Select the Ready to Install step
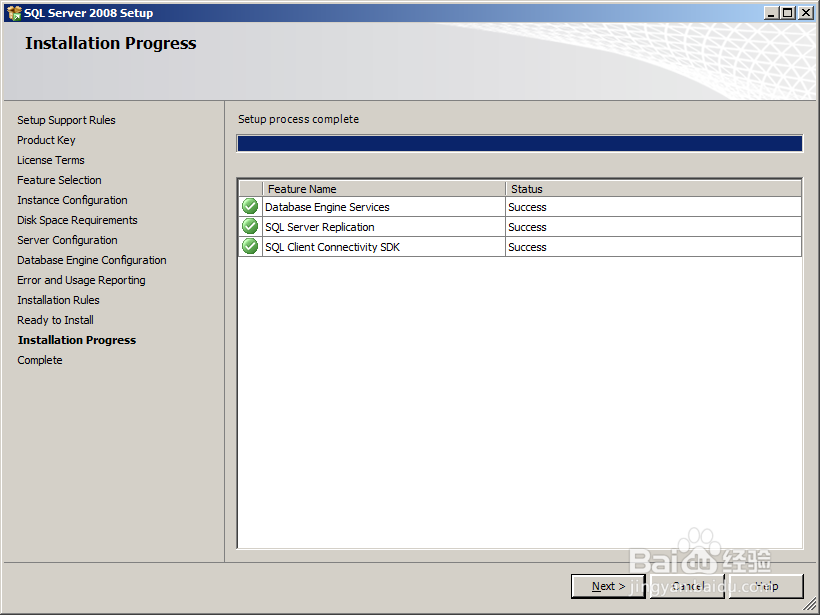820x615 pixels. 55,320
